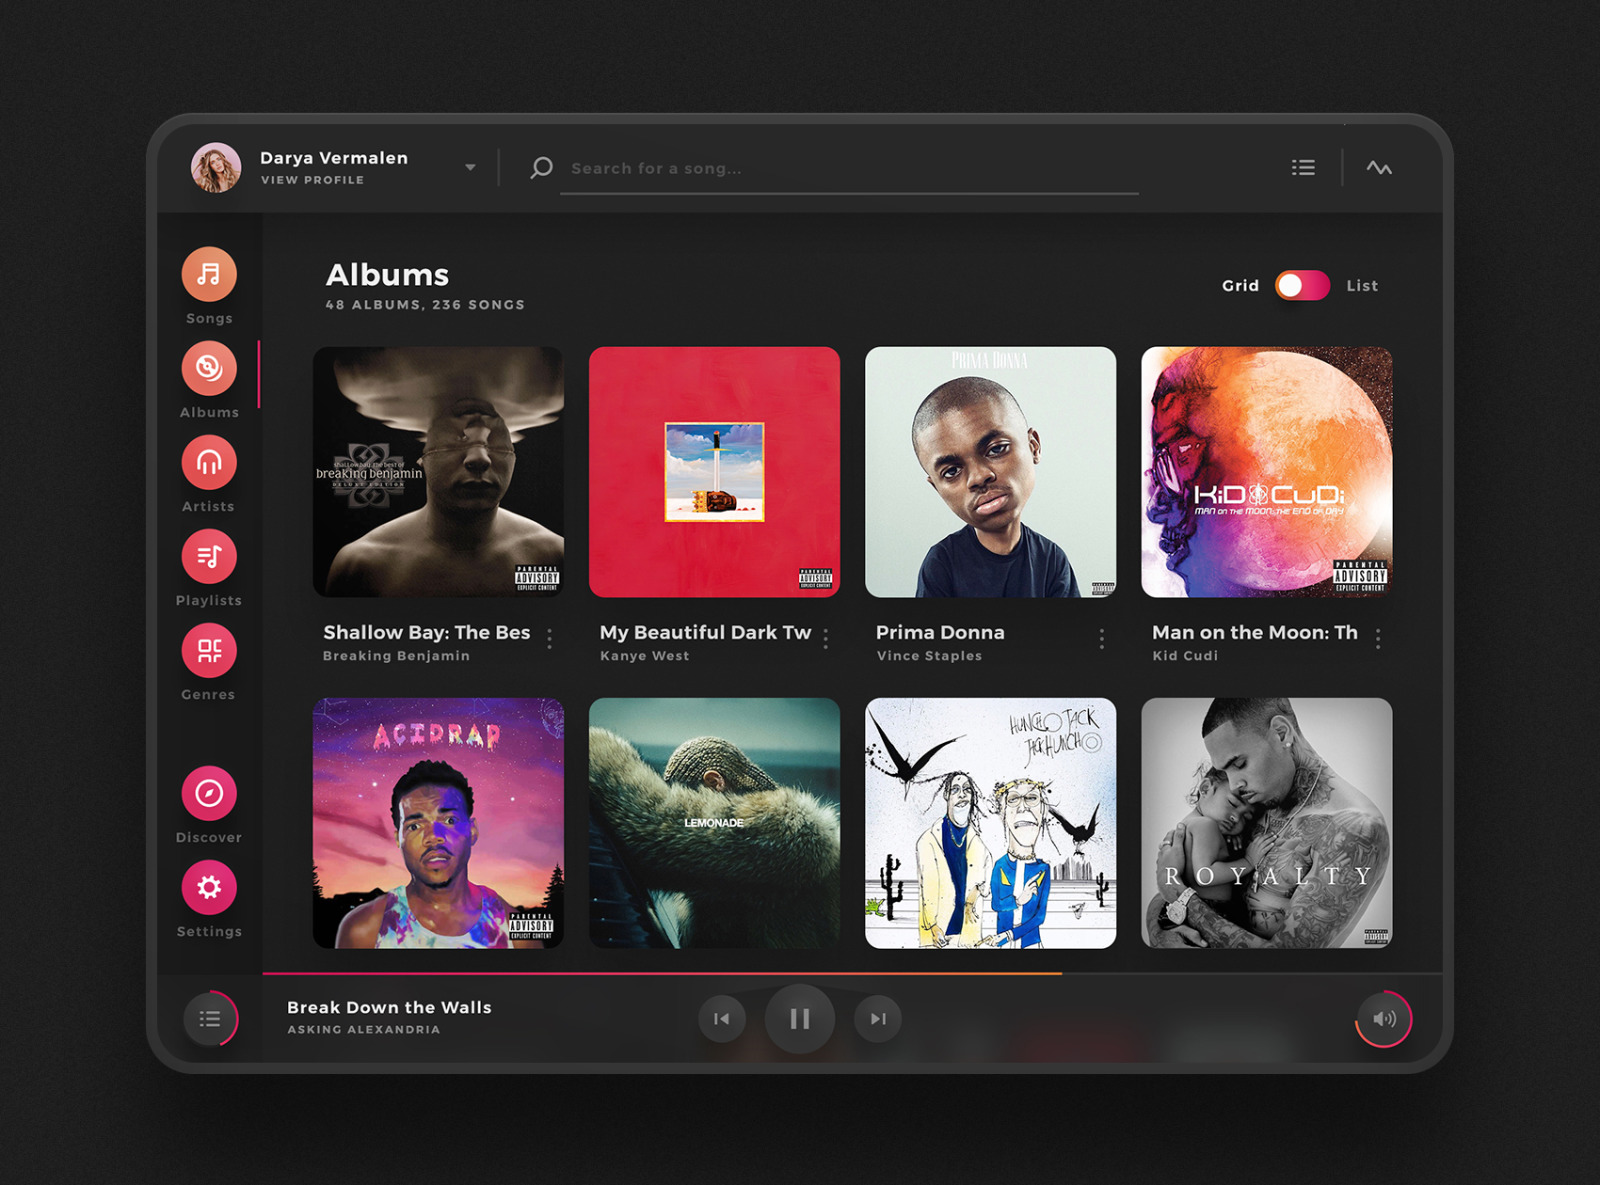Click Darya Vermalen's profile avatar
This screenshot has height=1185, width=1600.
(216, 167)
